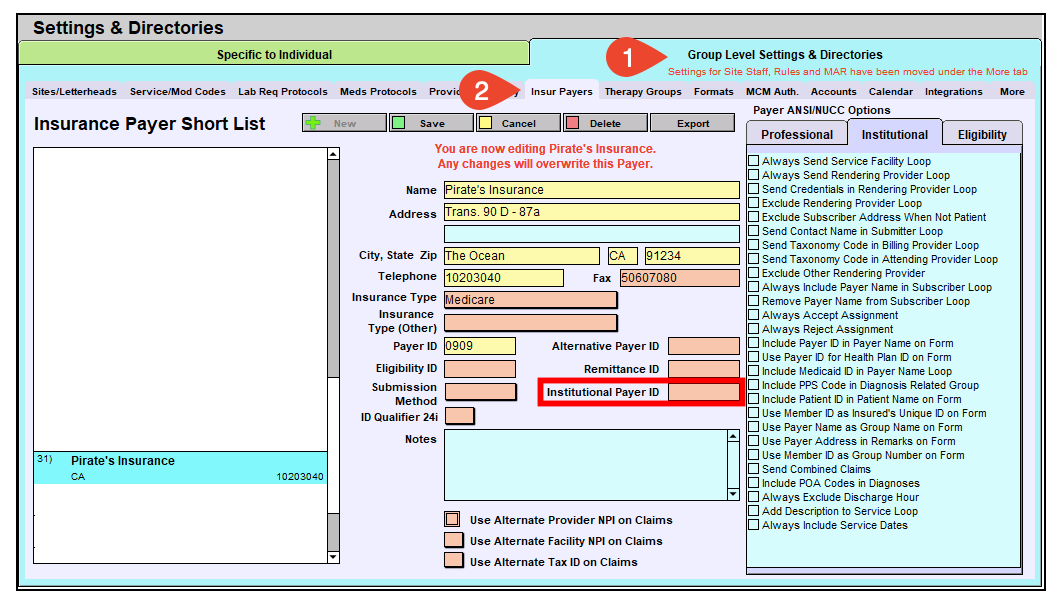Screen dimensions: 1053x604
Task: Click the Institutional Payer ID field
Action: point(703,393)
